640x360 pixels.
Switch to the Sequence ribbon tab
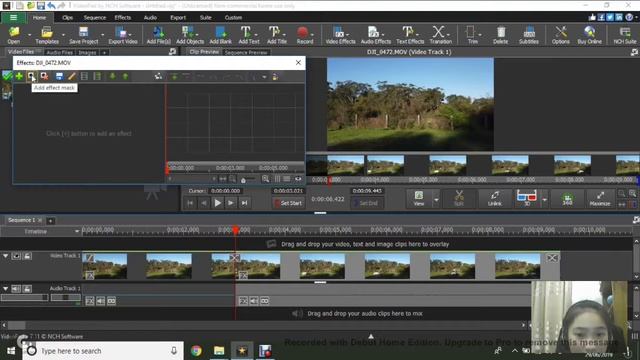tap(95, 18)
